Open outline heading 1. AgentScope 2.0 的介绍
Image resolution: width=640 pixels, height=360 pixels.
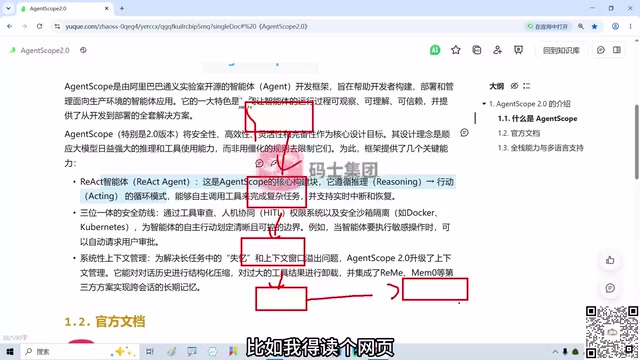529,104
